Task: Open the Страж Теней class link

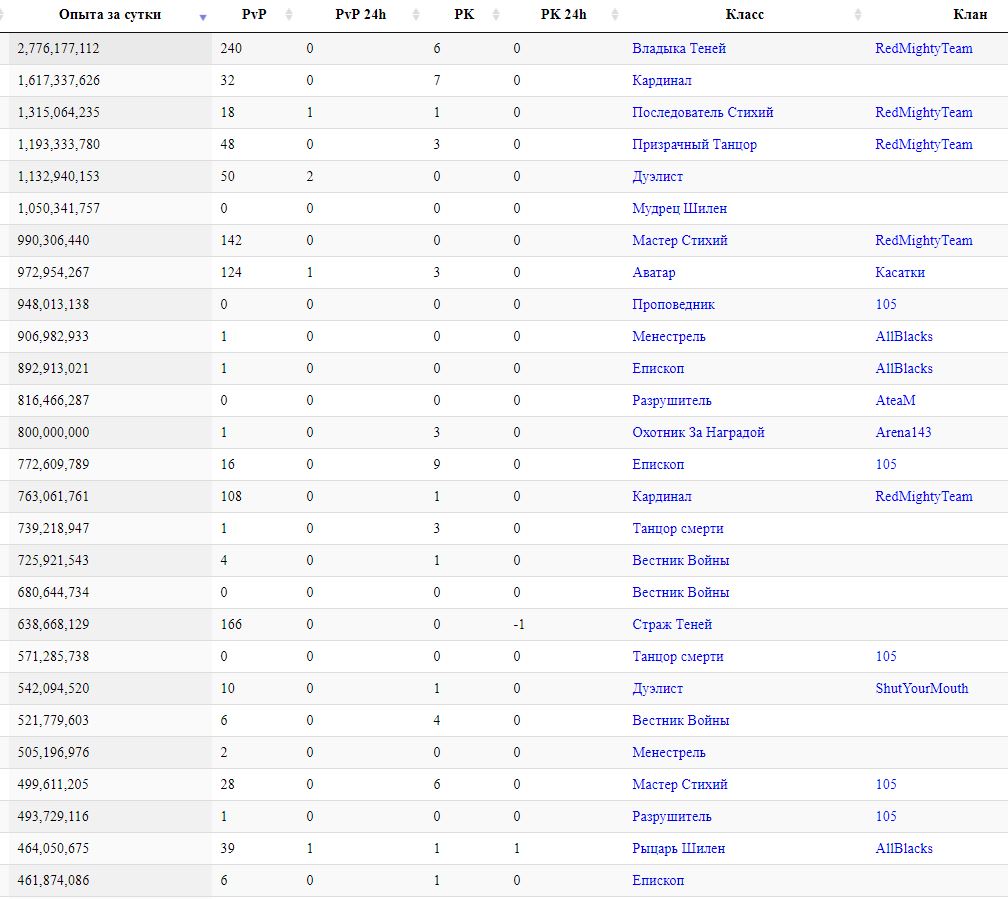Action: [672, 624]
